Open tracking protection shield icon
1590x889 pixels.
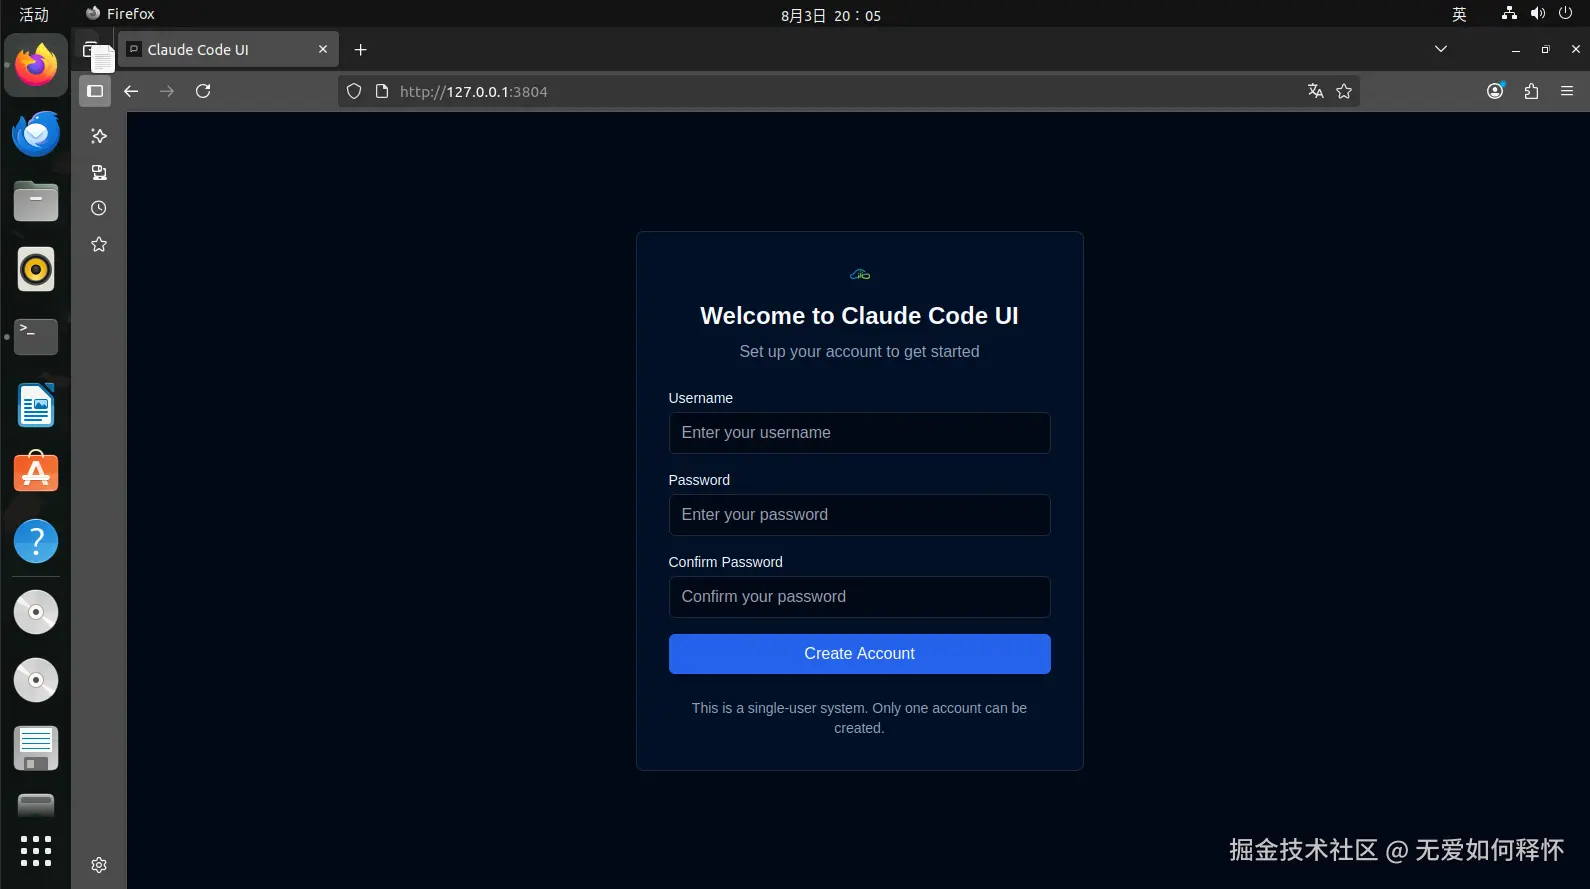click(354, 91)
